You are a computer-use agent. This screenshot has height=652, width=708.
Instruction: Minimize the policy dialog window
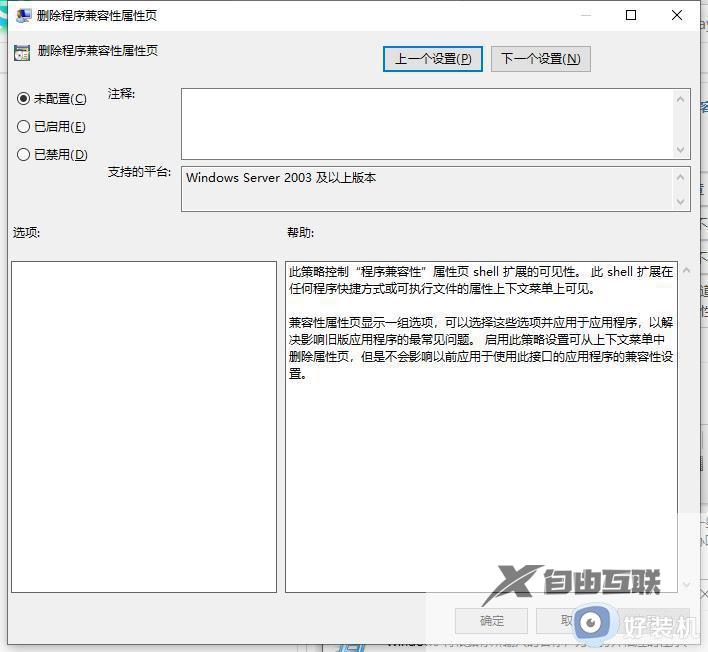[x=586, y=15]
